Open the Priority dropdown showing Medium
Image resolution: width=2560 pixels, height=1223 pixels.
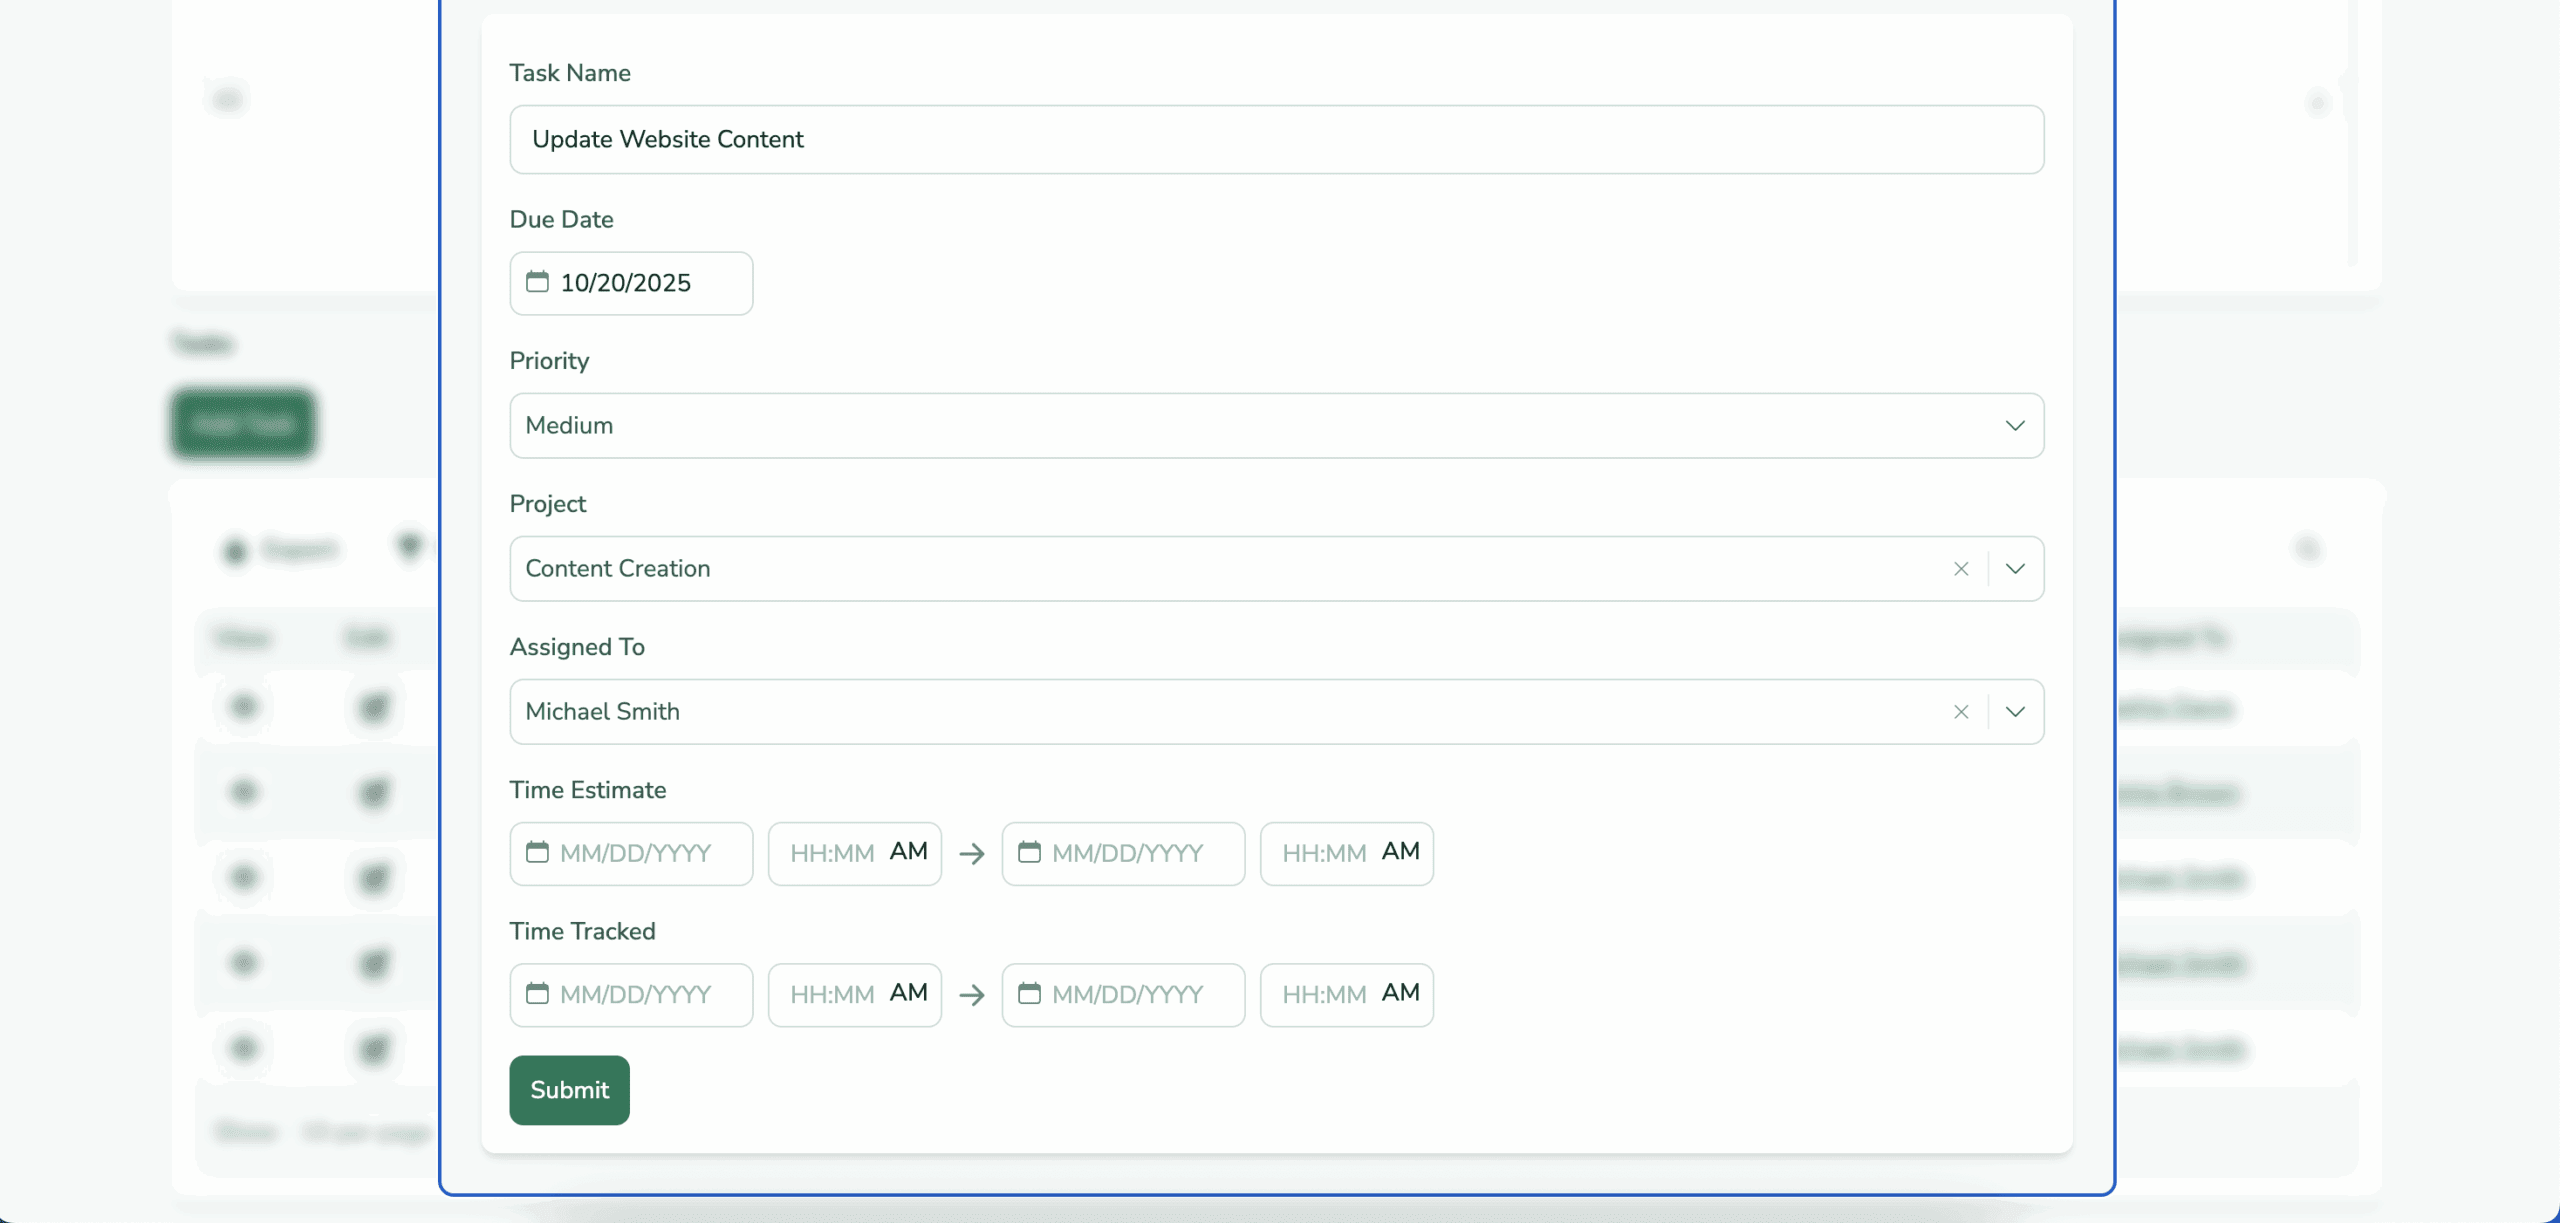coord(1275,426)
